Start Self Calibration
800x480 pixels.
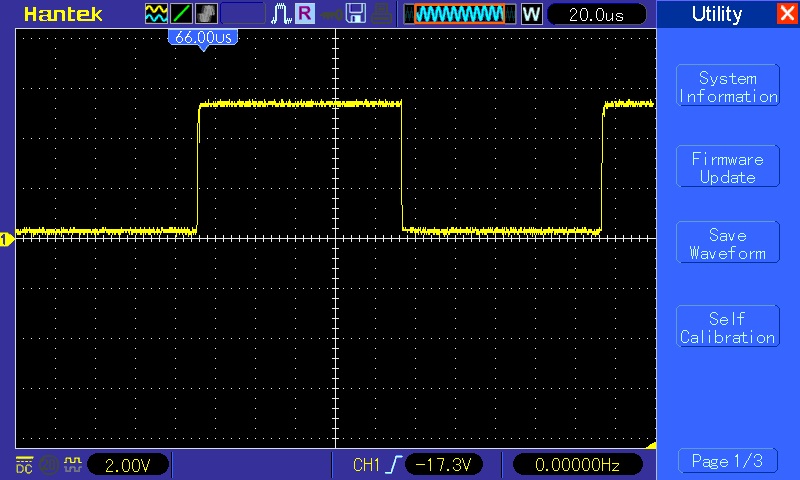(x=727, y=328)
